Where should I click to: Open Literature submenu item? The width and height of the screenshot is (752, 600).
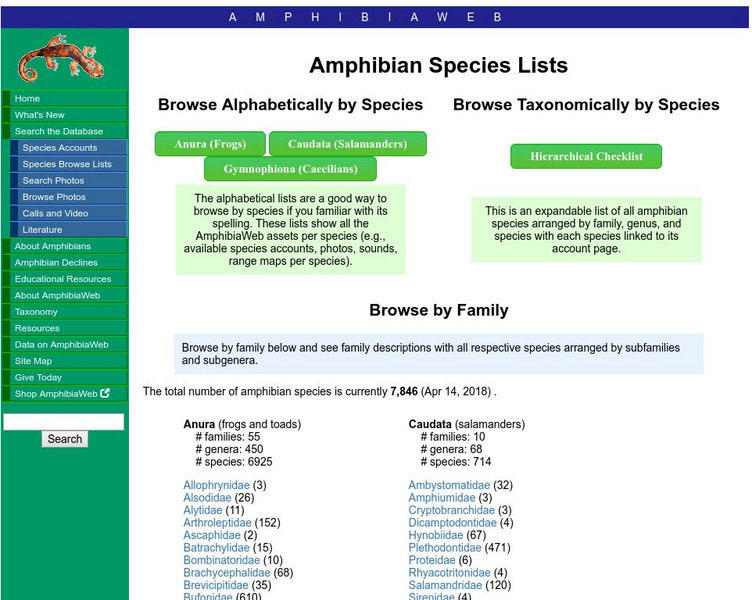click(69, 229)
